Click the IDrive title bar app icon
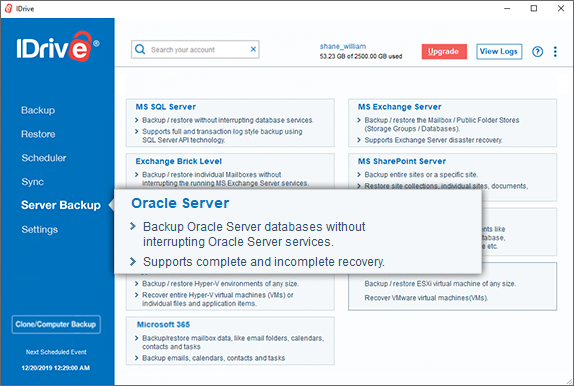This screenshot has height=386, width=574. [8, 8]
